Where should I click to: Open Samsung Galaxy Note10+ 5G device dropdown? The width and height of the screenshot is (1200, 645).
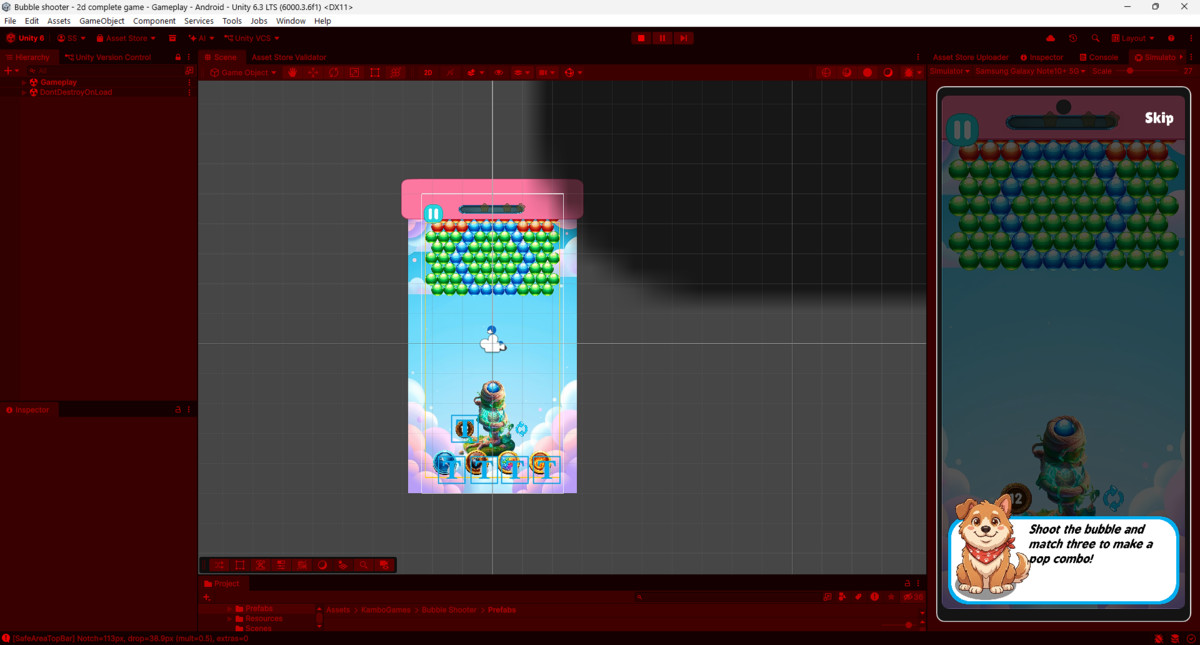(x=1030, y=71)
